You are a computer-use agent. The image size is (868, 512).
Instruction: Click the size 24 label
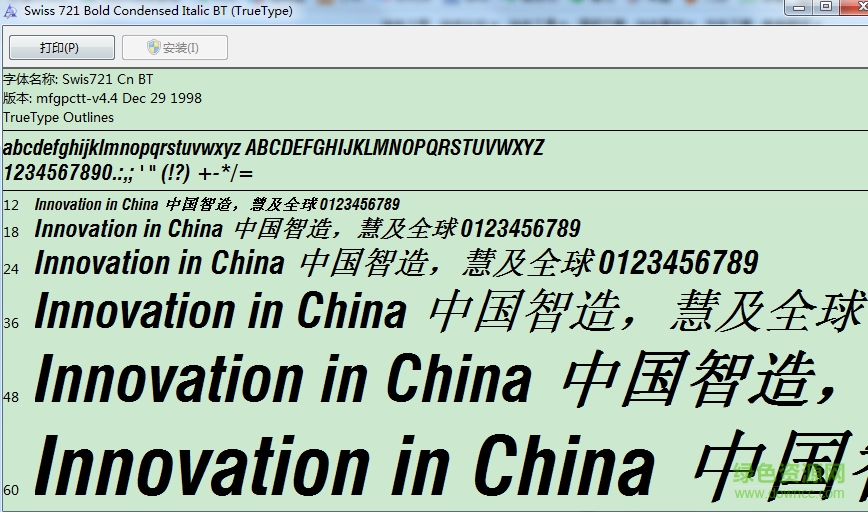coord(11,269)
